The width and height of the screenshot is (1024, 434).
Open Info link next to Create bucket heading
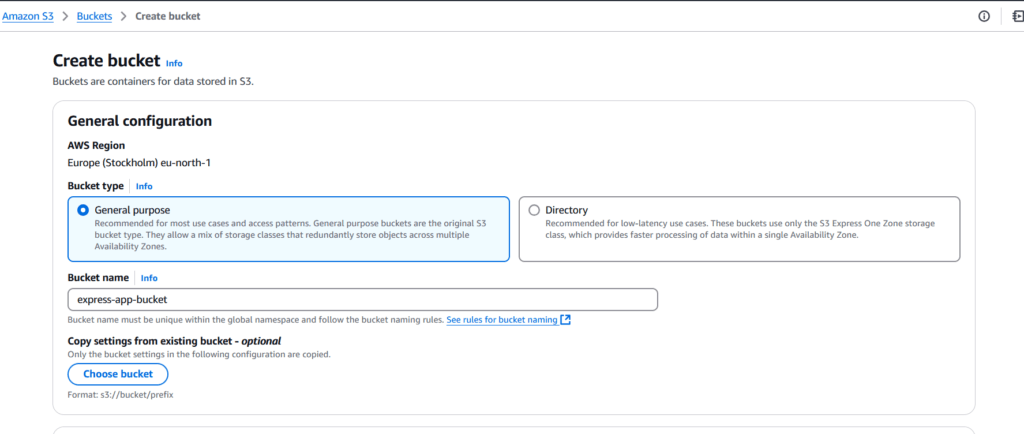click(x=174, y=63)
